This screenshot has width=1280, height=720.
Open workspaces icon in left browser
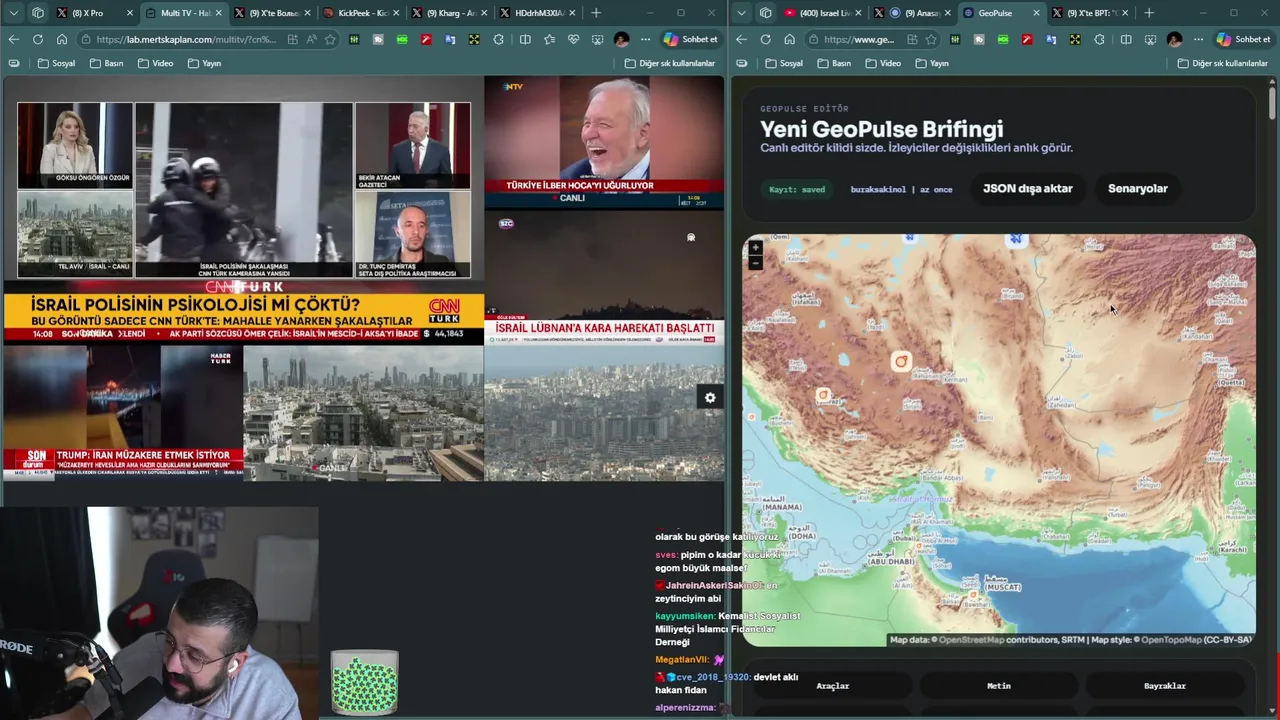click(38, 13)
